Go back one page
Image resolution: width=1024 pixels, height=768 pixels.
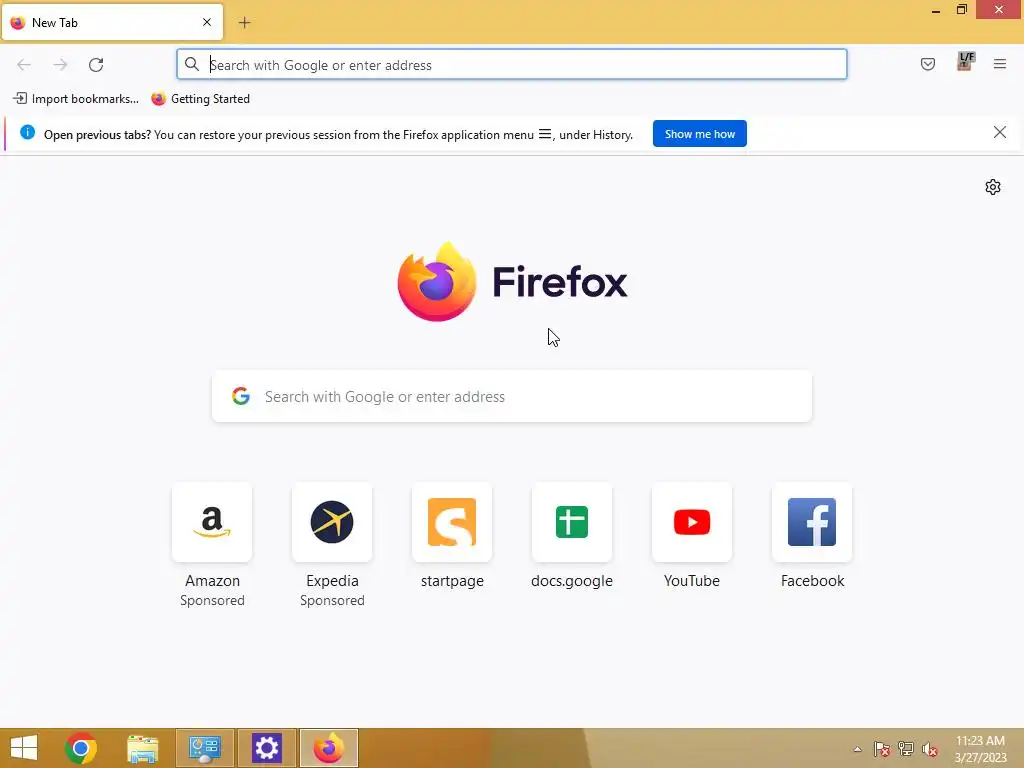point(24,65)
